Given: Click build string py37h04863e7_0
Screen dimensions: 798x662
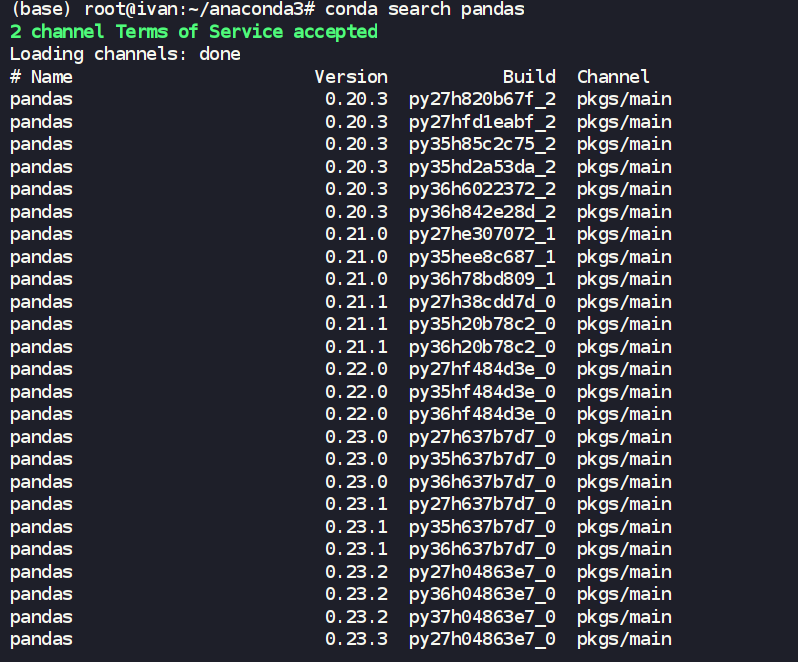Looking at the screenshot, I should coord(482,617).
